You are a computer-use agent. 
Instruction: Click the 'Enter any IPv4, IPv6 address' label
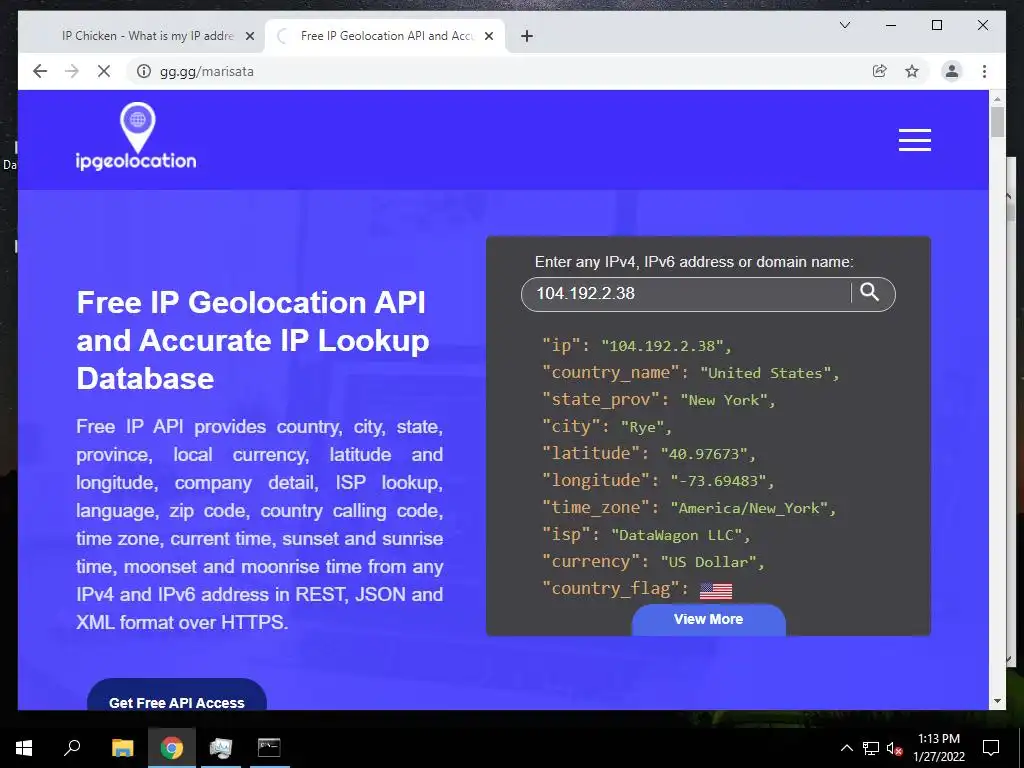point(694,262)
